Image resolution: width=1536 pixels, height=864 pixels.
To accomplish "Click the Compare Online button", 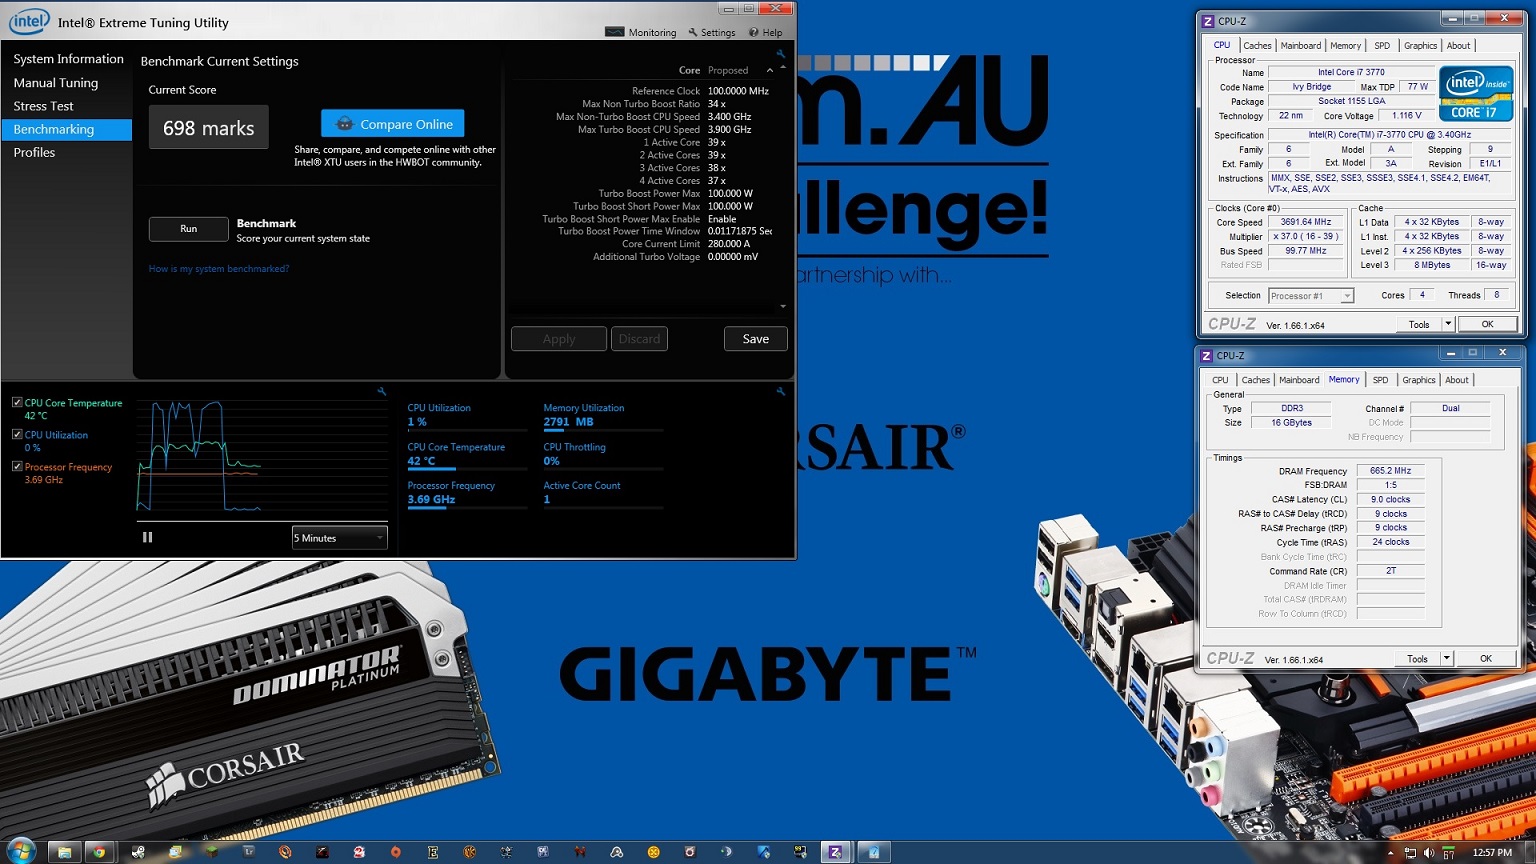I will tap(393, 124).
